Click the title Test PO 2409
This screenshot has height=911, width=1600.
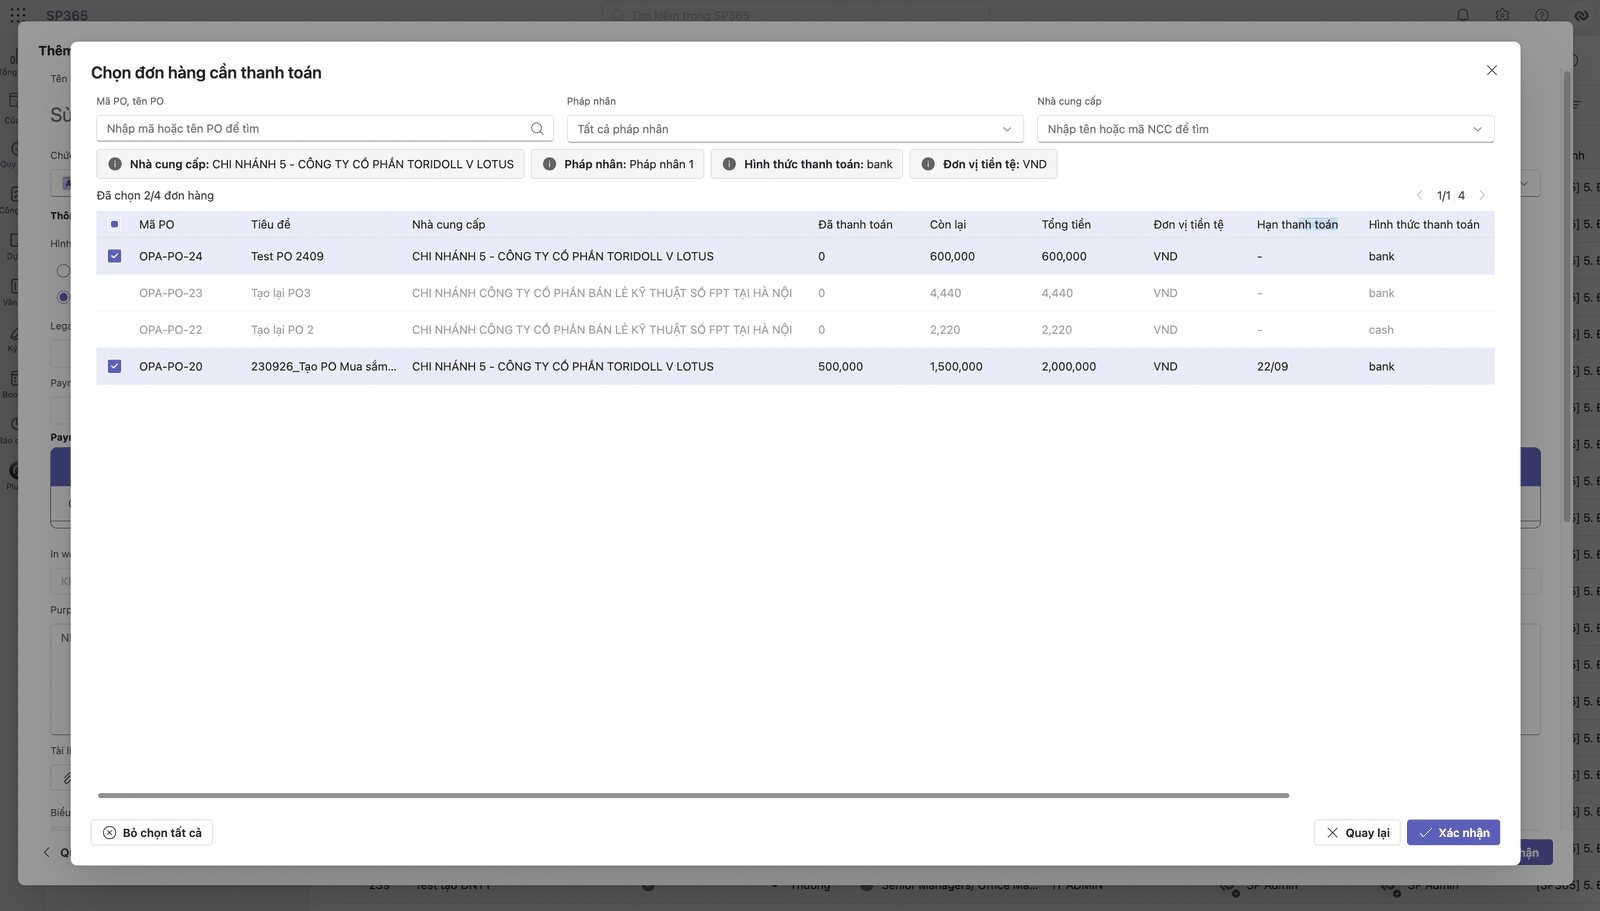tap(287, 257)
